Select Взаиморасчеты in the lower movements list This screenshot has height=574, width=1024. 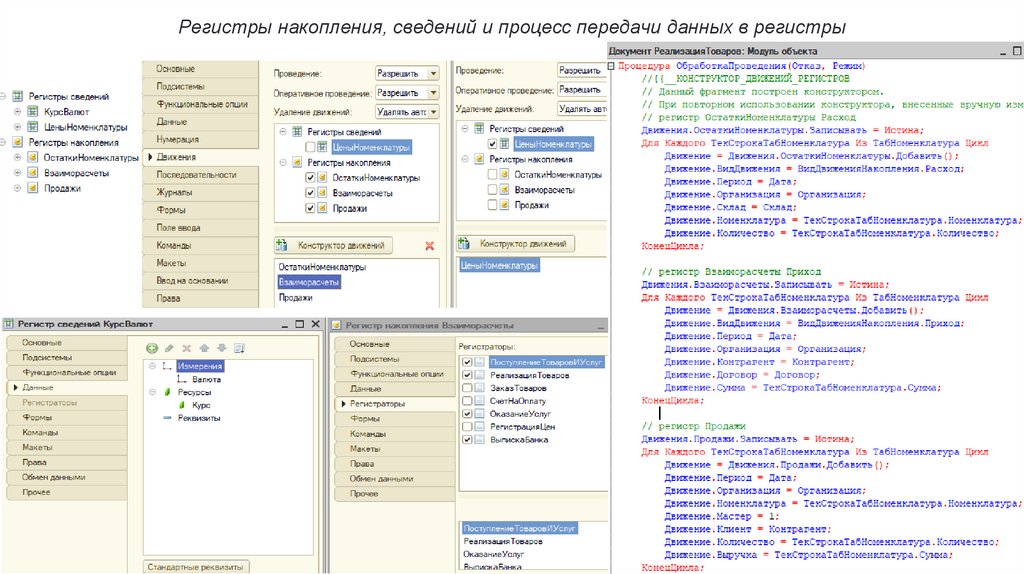click(309, 283)
